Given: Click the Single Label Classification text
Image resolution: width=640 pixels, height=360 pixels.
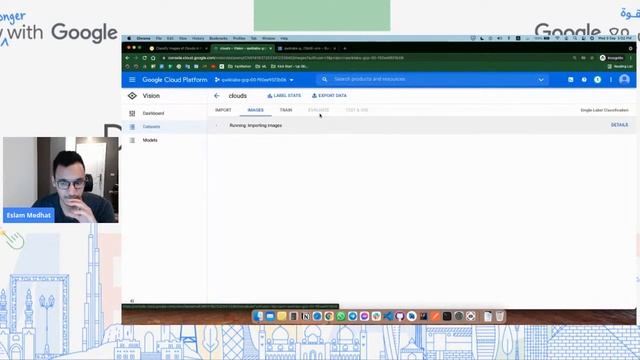Looking at the screenshot, I should (x=604, y=110).
